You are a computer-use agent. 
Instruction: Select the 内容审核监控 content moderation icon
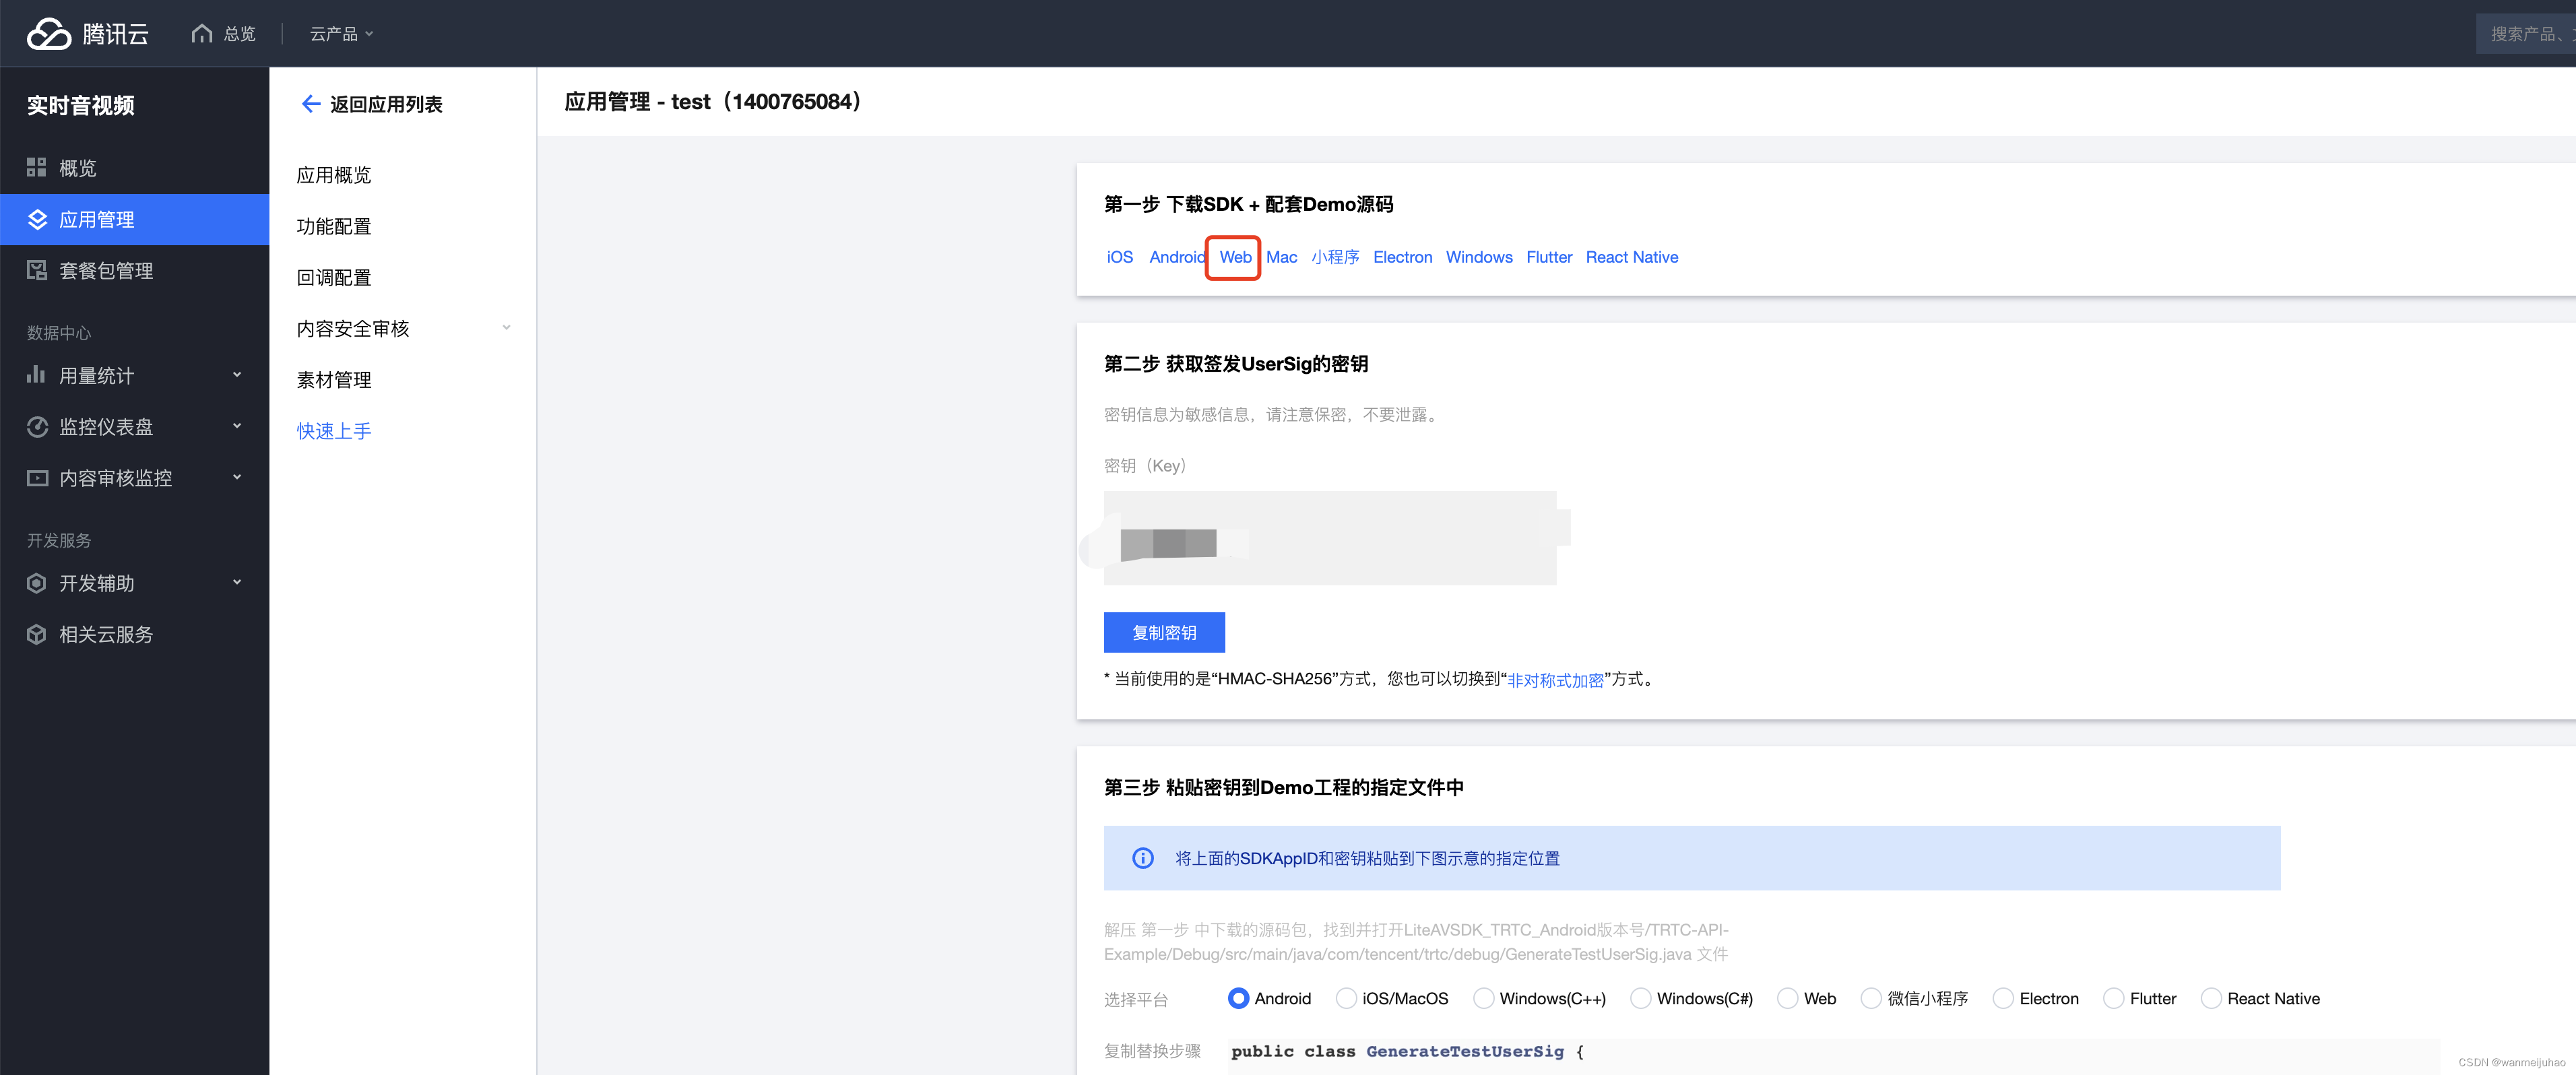[x=37, y=478]
